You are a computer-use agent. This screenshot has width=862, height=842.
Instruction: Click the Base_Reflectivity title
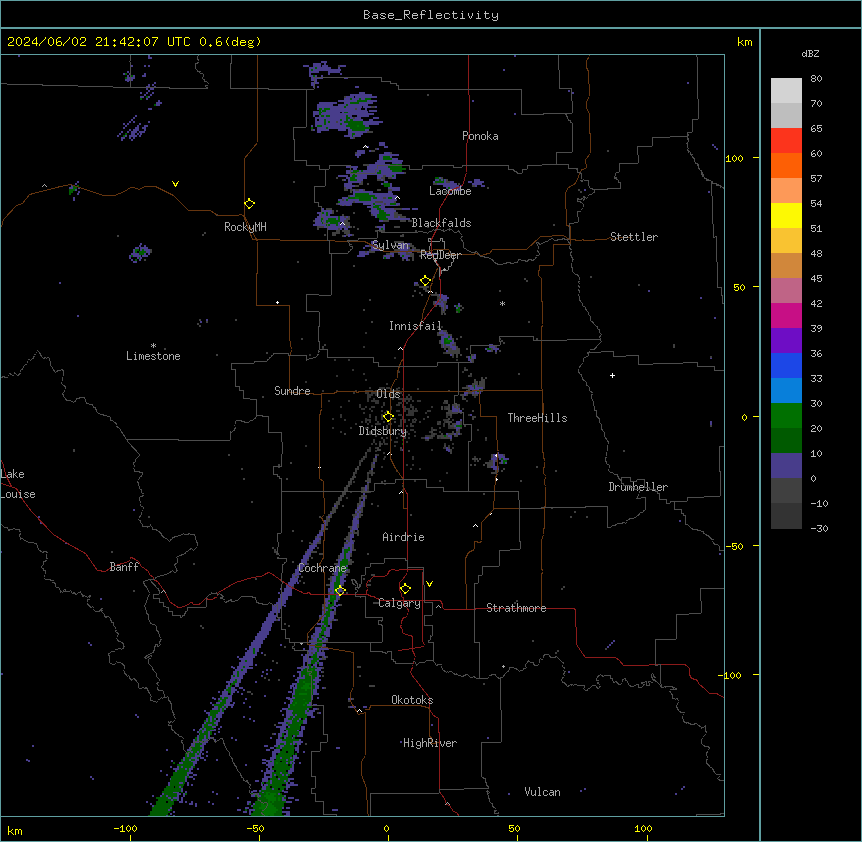[x=431, y=15]
